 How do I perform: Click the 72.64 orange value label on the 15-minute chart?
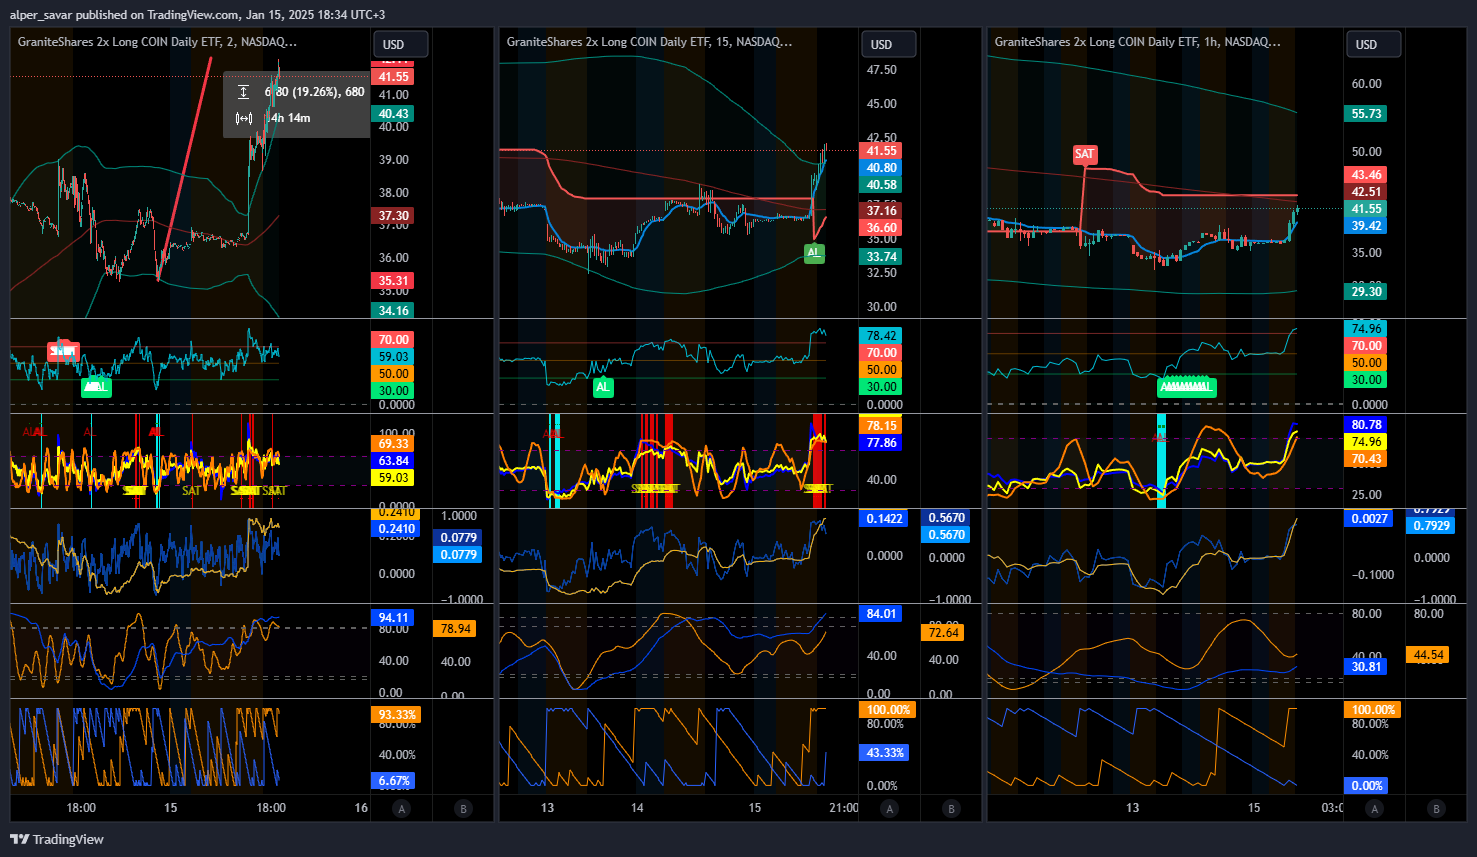tap(943, 633)
